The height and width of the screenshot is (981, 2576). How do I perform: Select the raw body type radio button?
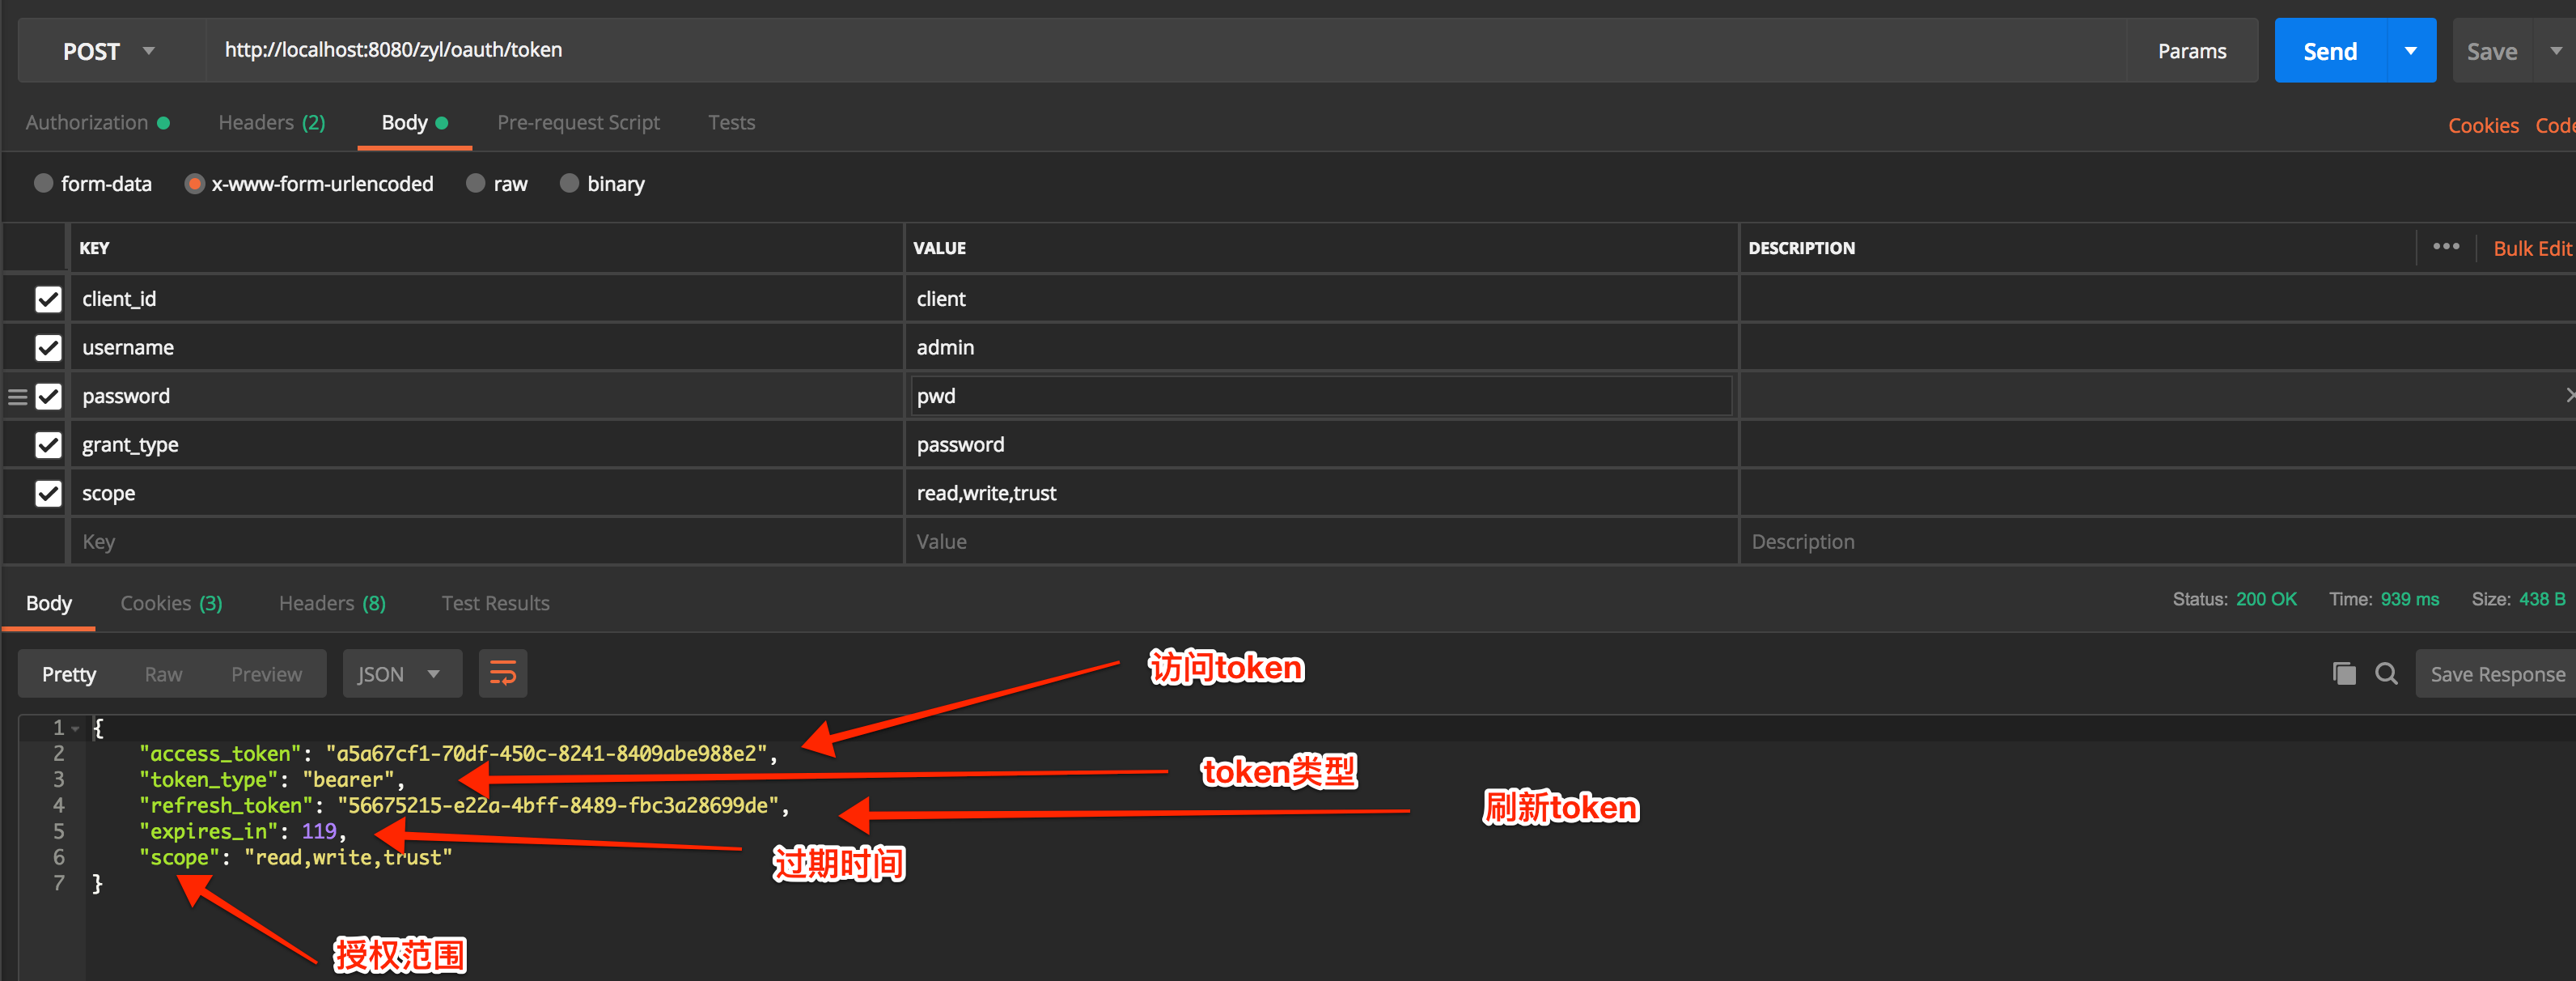(x=476, y=183)
